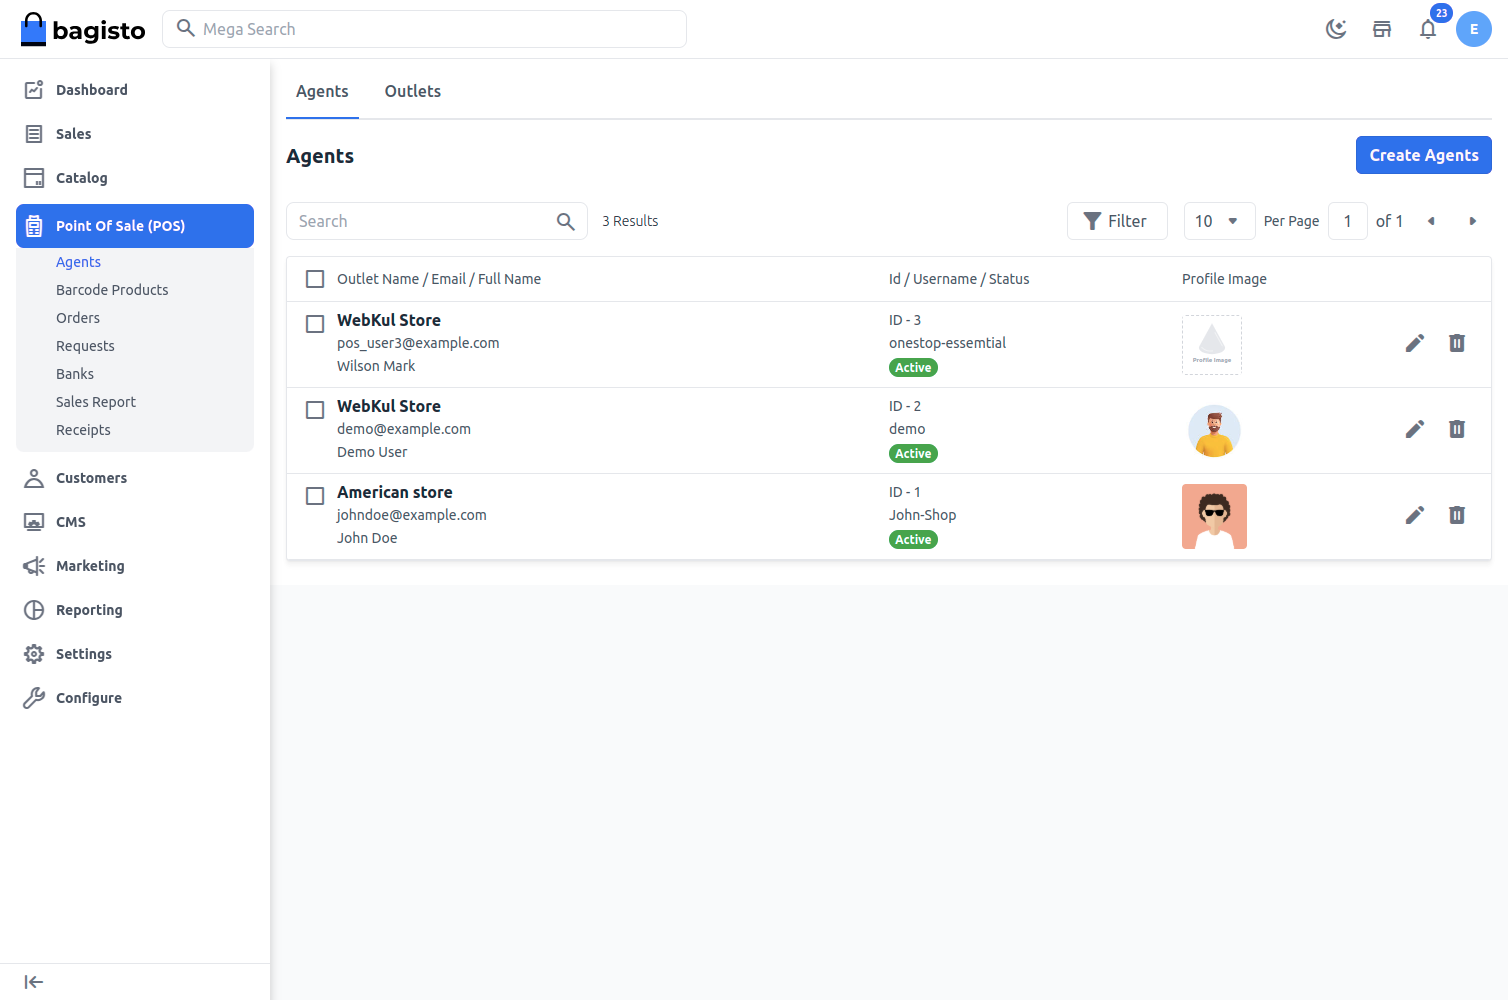Check the select-all checkbox in the table header
The height and width of the screenshot is (1000, 1508).
coord(315,279)
